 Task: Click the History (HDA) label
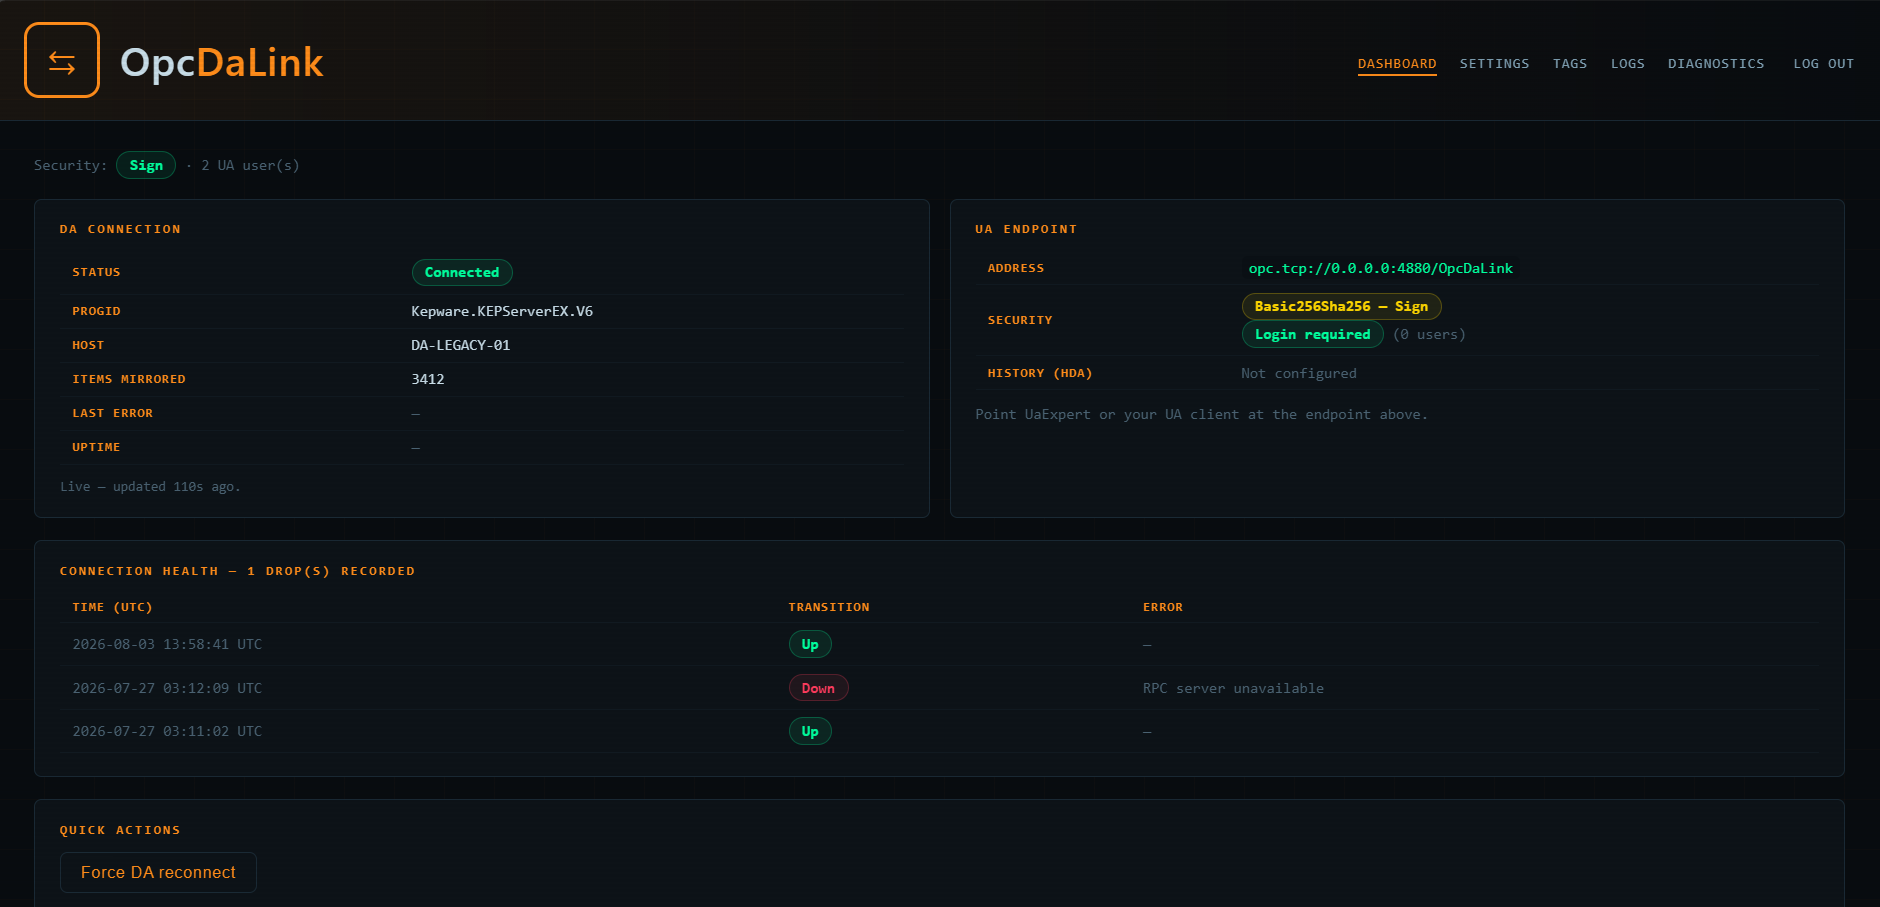point(1040,373)
